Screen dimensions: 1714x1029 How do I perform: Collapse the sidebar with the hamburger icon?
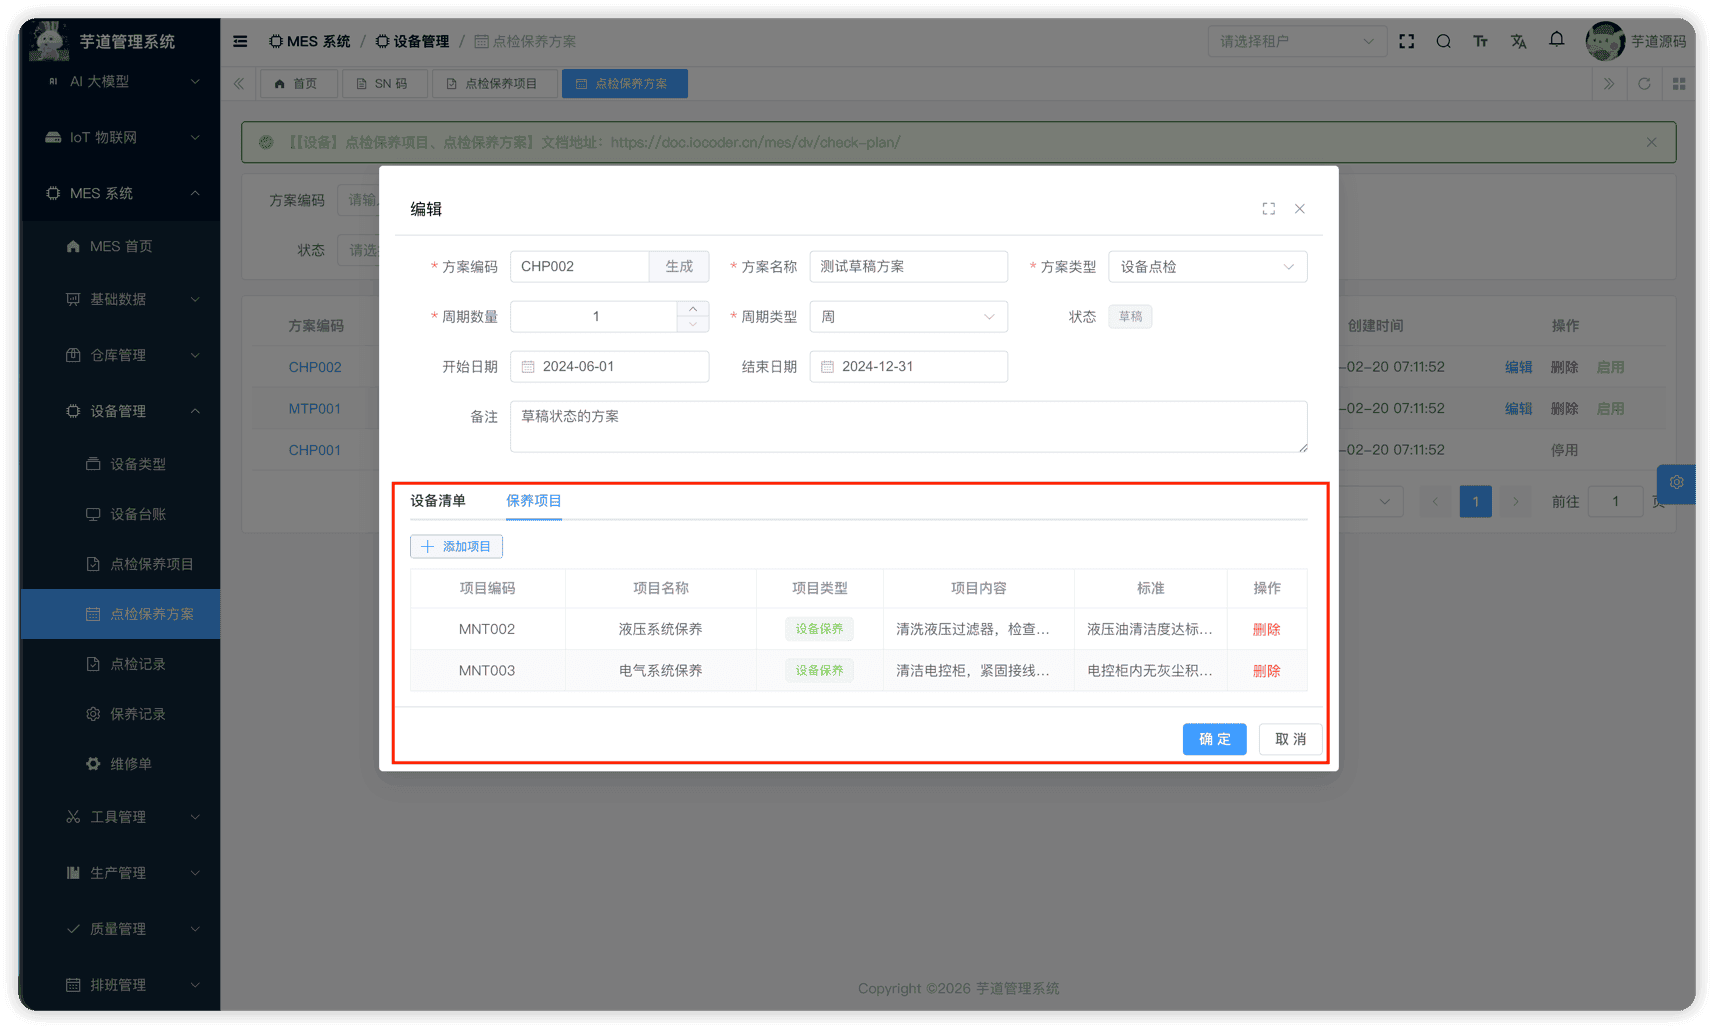coord(239,41)
